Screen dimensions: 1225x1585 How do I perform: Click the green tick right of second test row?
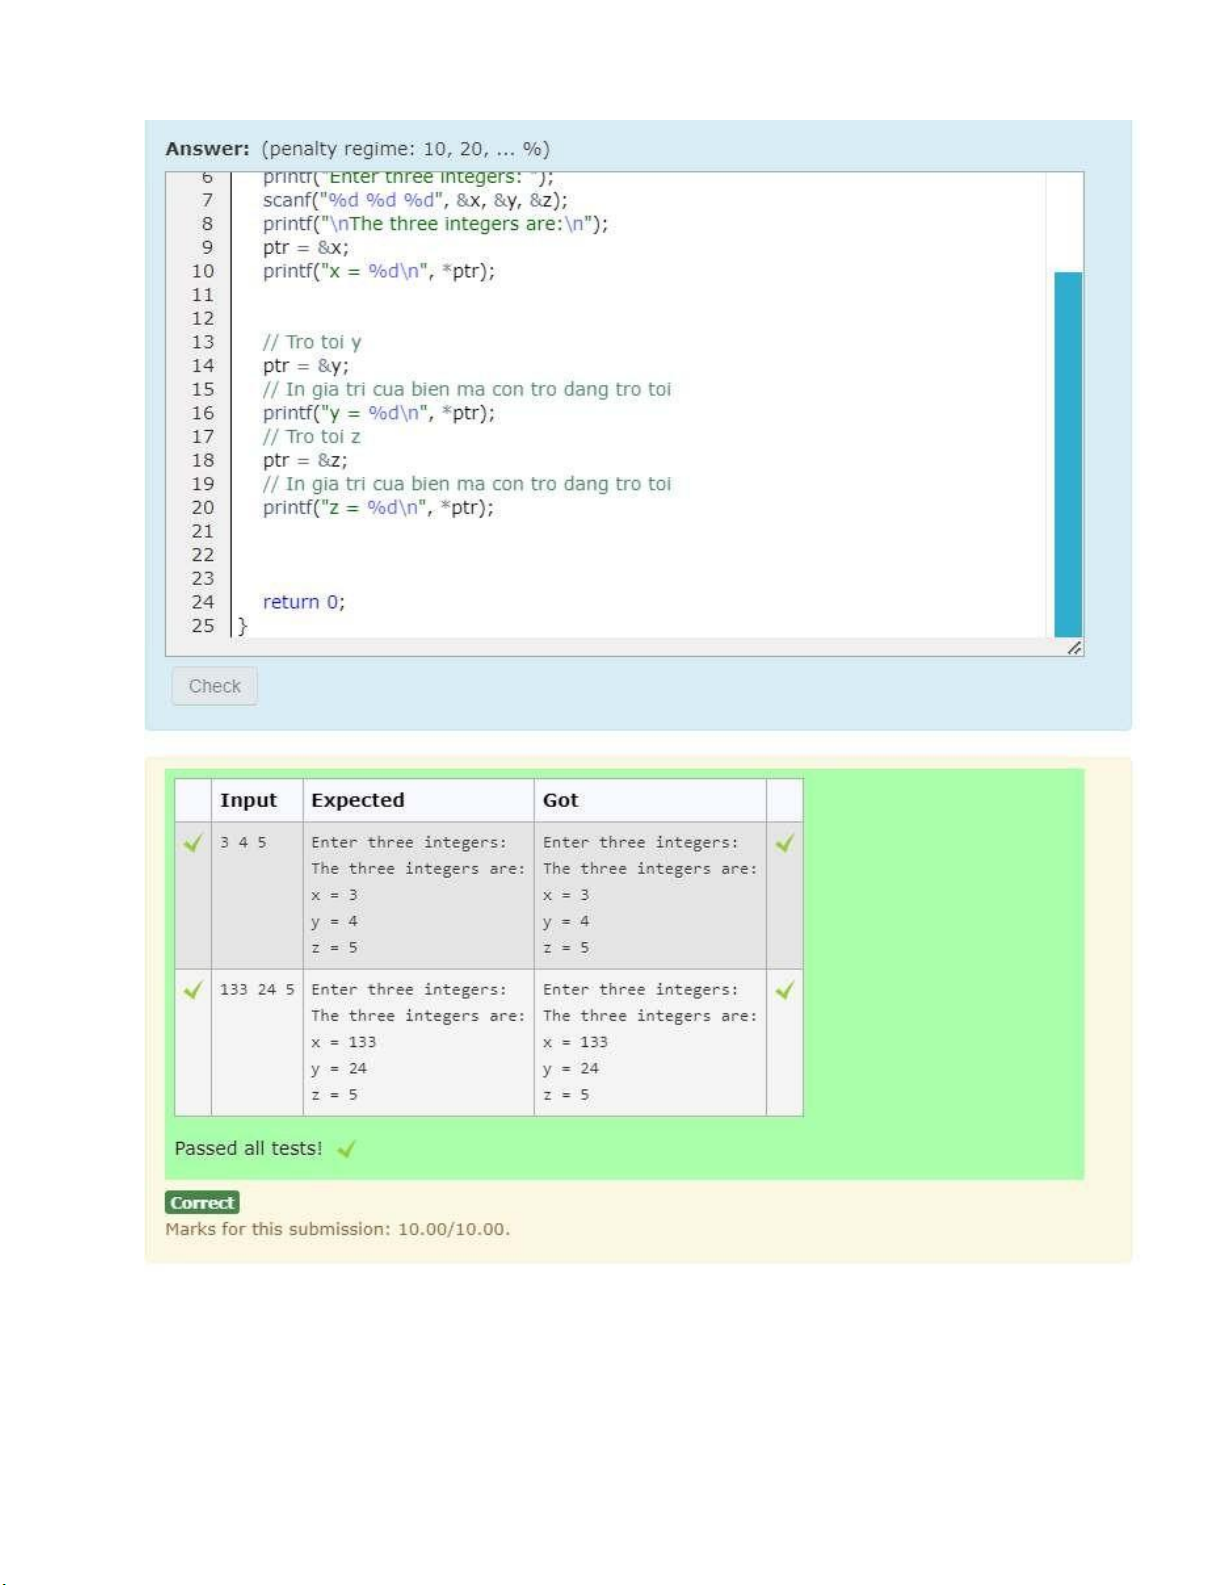click(x=784, y=990)
